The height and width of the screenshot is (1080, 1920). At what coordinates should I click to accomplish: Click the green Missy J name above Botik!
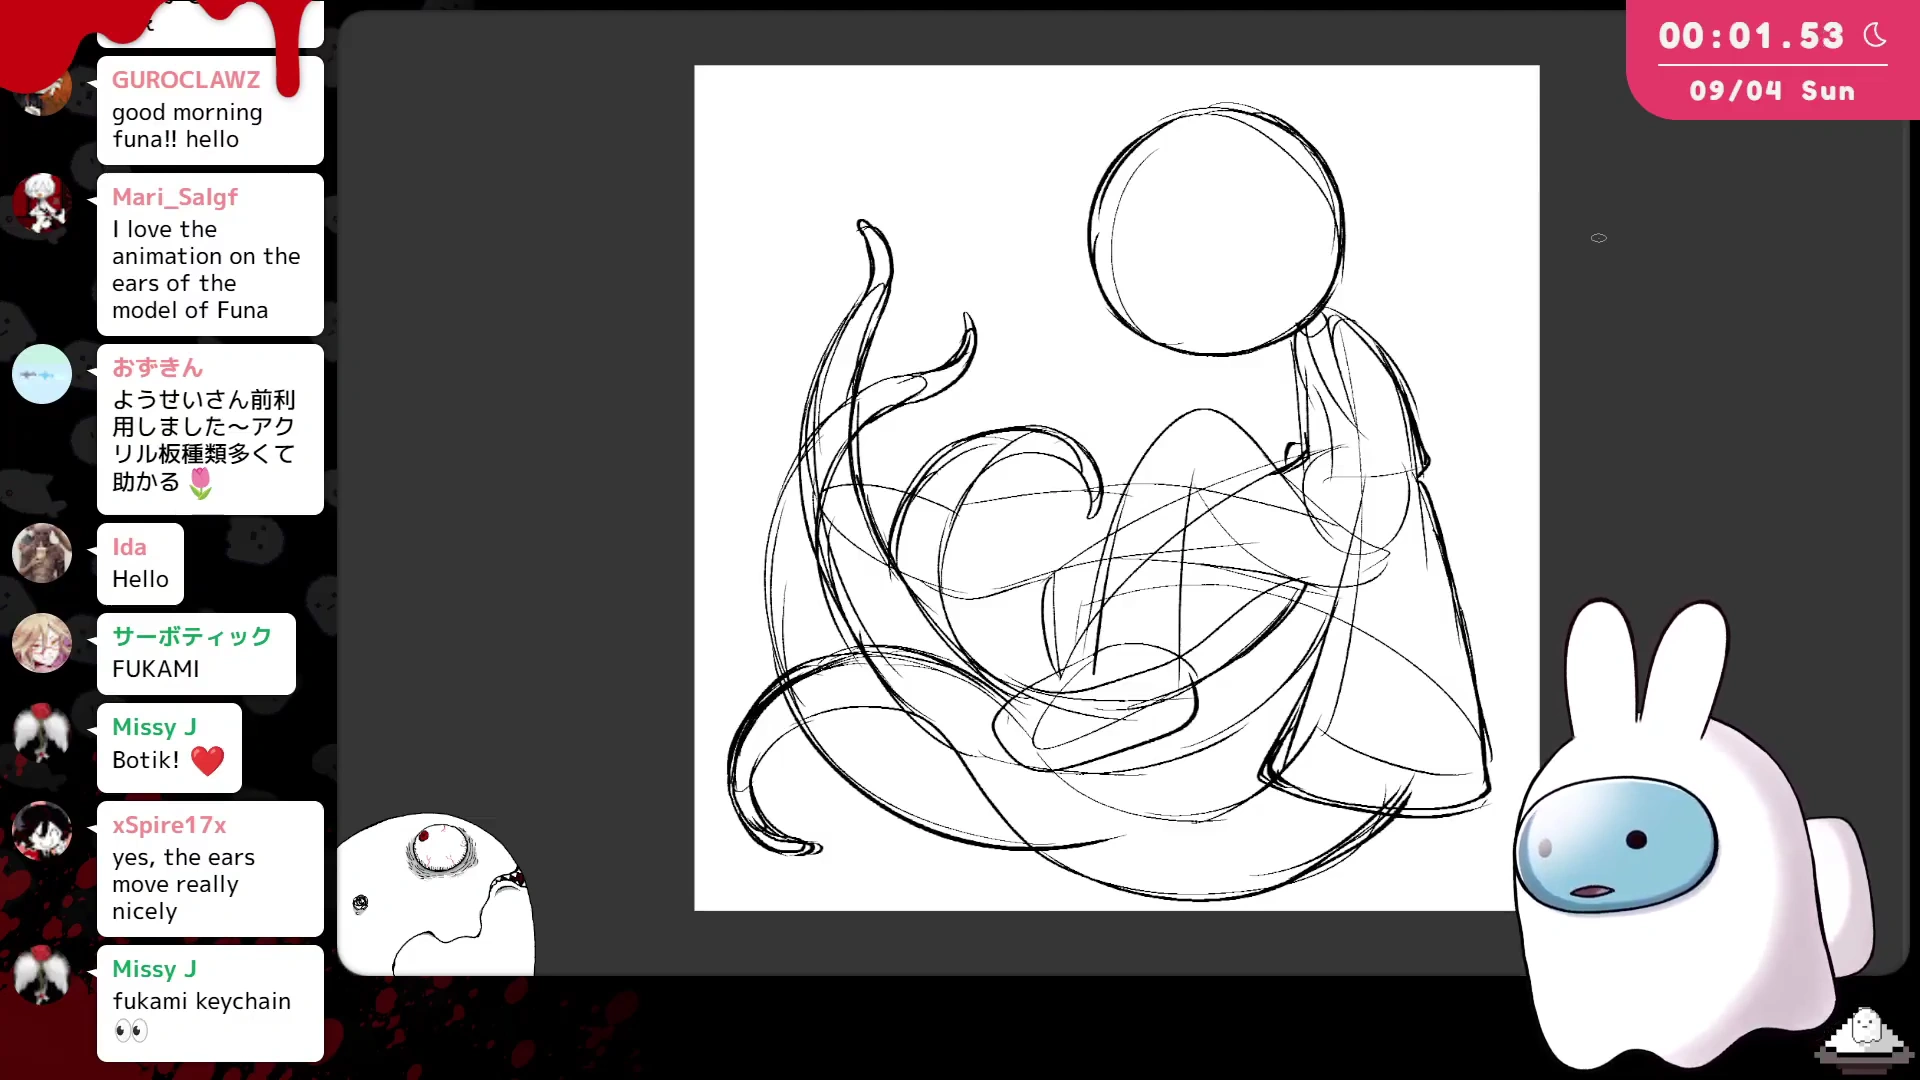[x=154, y=727]
